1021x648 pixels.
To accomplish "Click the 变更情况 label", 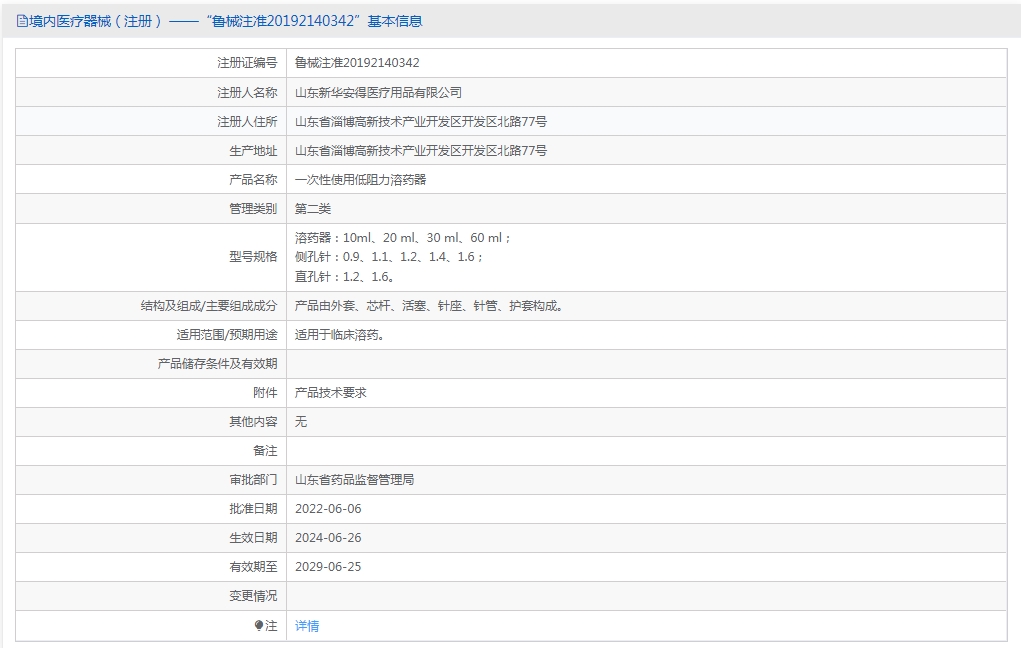I will (x=253, y=596).
